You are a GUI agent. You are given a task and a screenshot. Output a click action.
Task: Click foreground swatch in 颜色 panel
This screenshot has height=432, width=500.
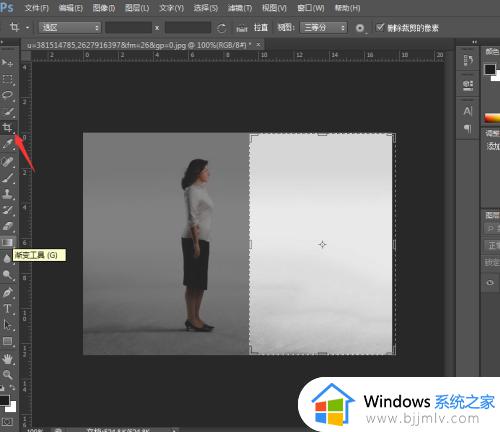490,69
